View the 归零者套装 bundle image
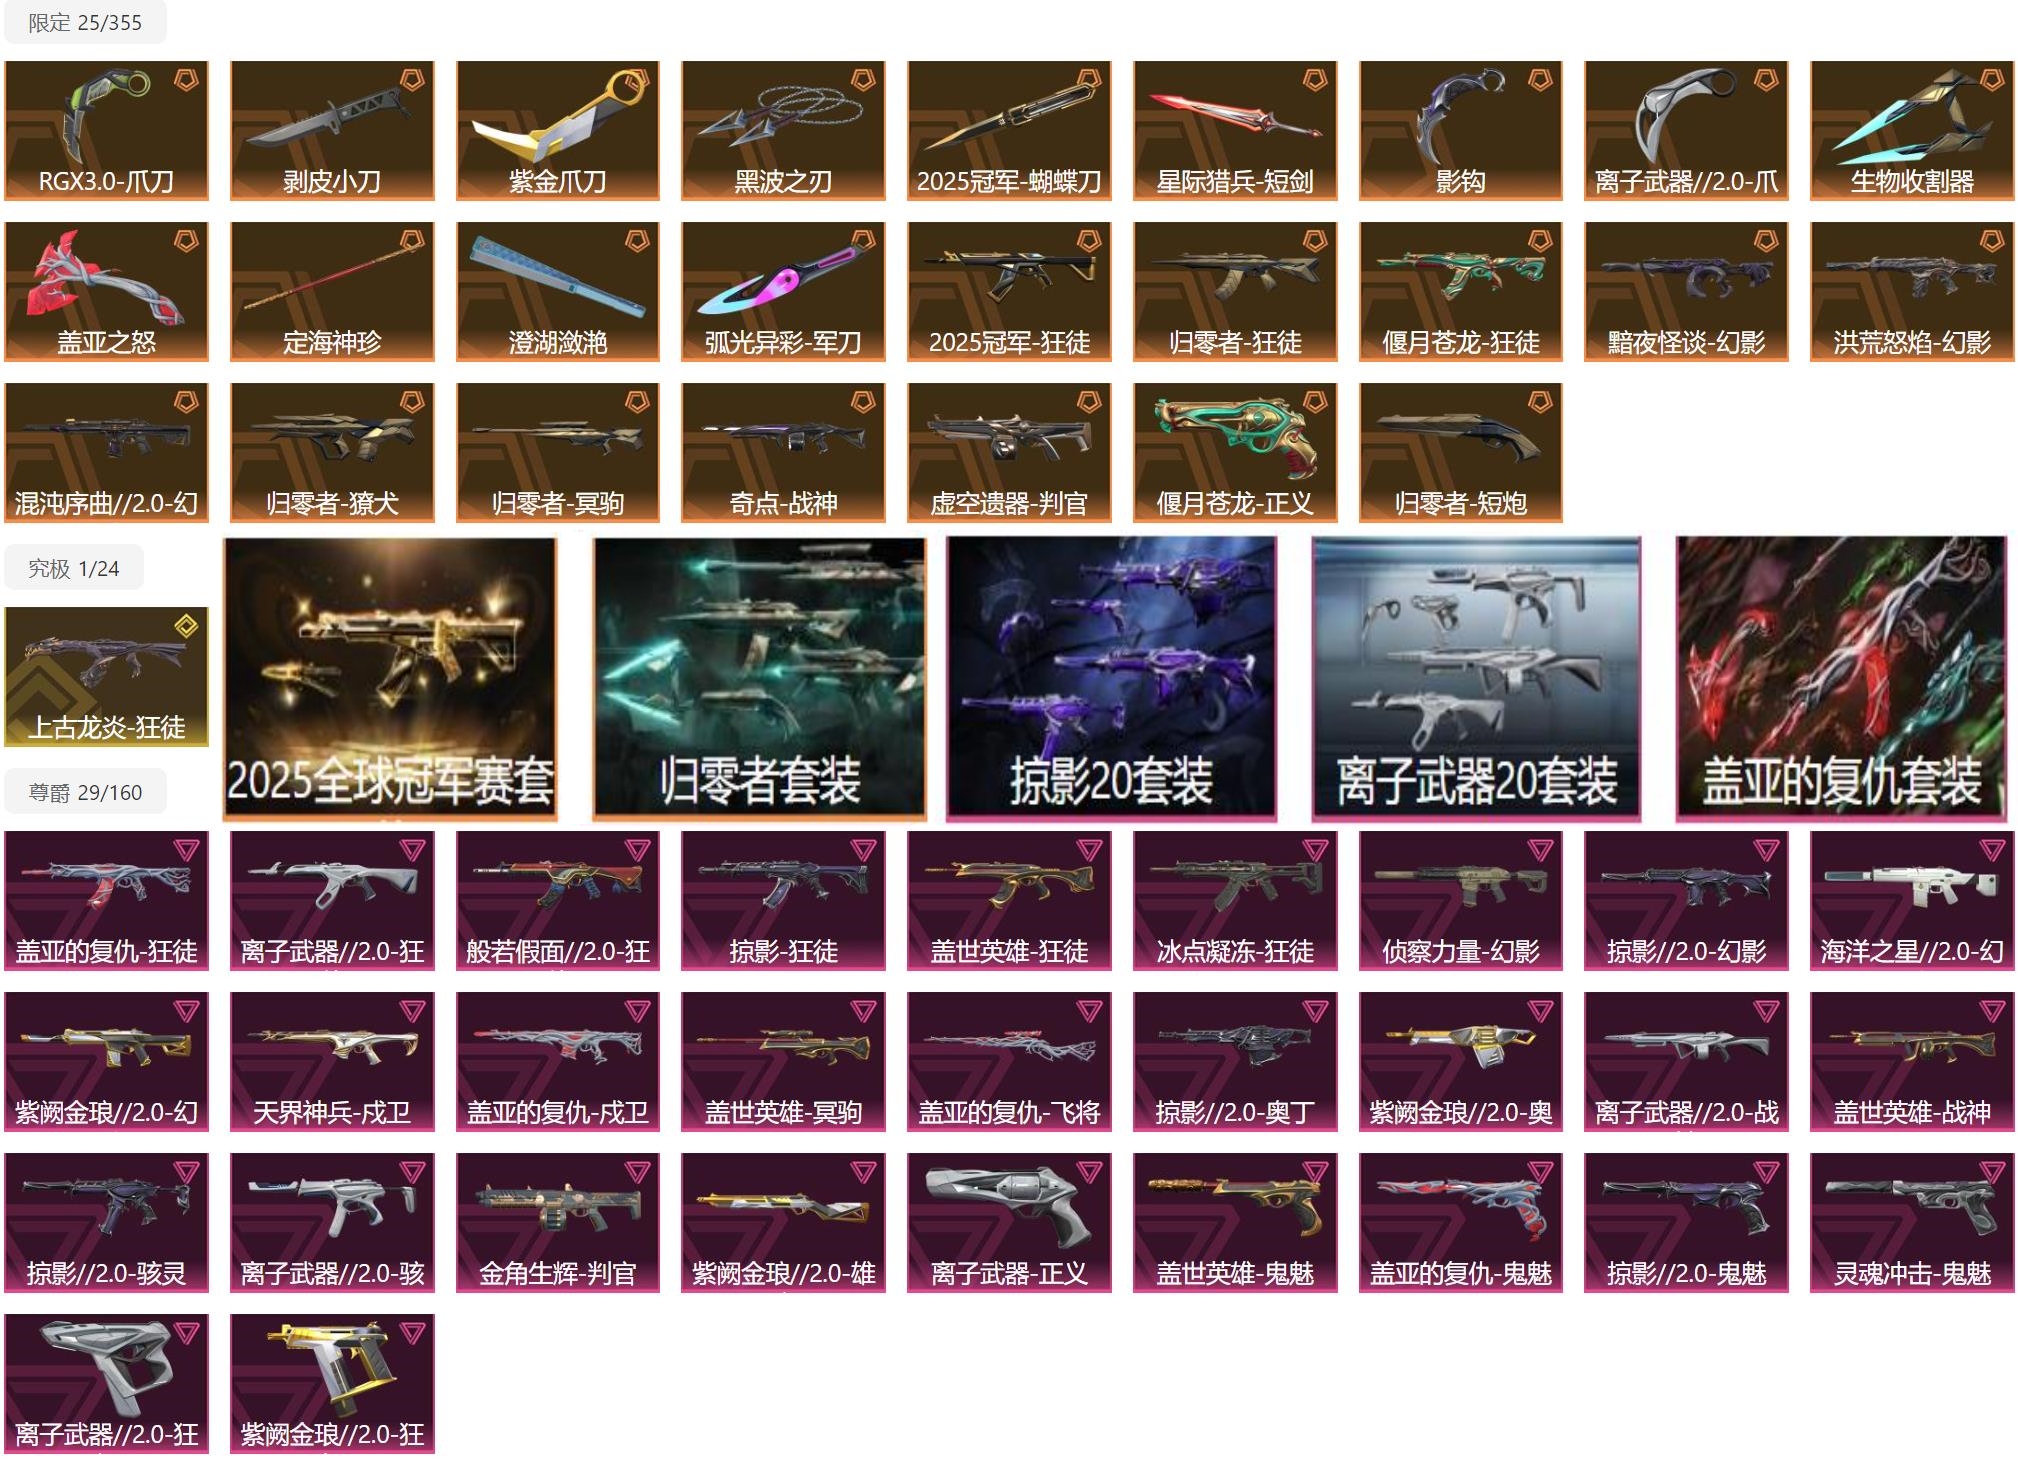This screenshot has height=1459, width=2018. pos(759,679)
